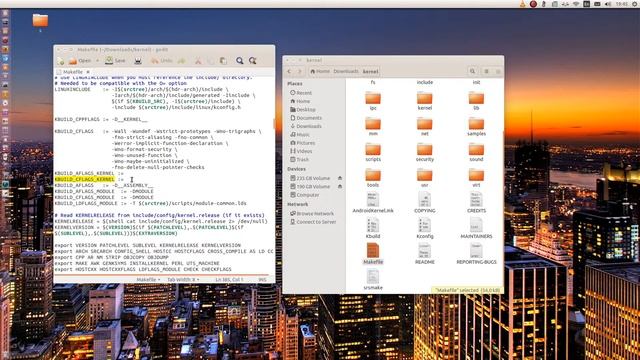
Task: Select 235 GB Volume device
Action: pyautogui.click(x=310, y=178)
